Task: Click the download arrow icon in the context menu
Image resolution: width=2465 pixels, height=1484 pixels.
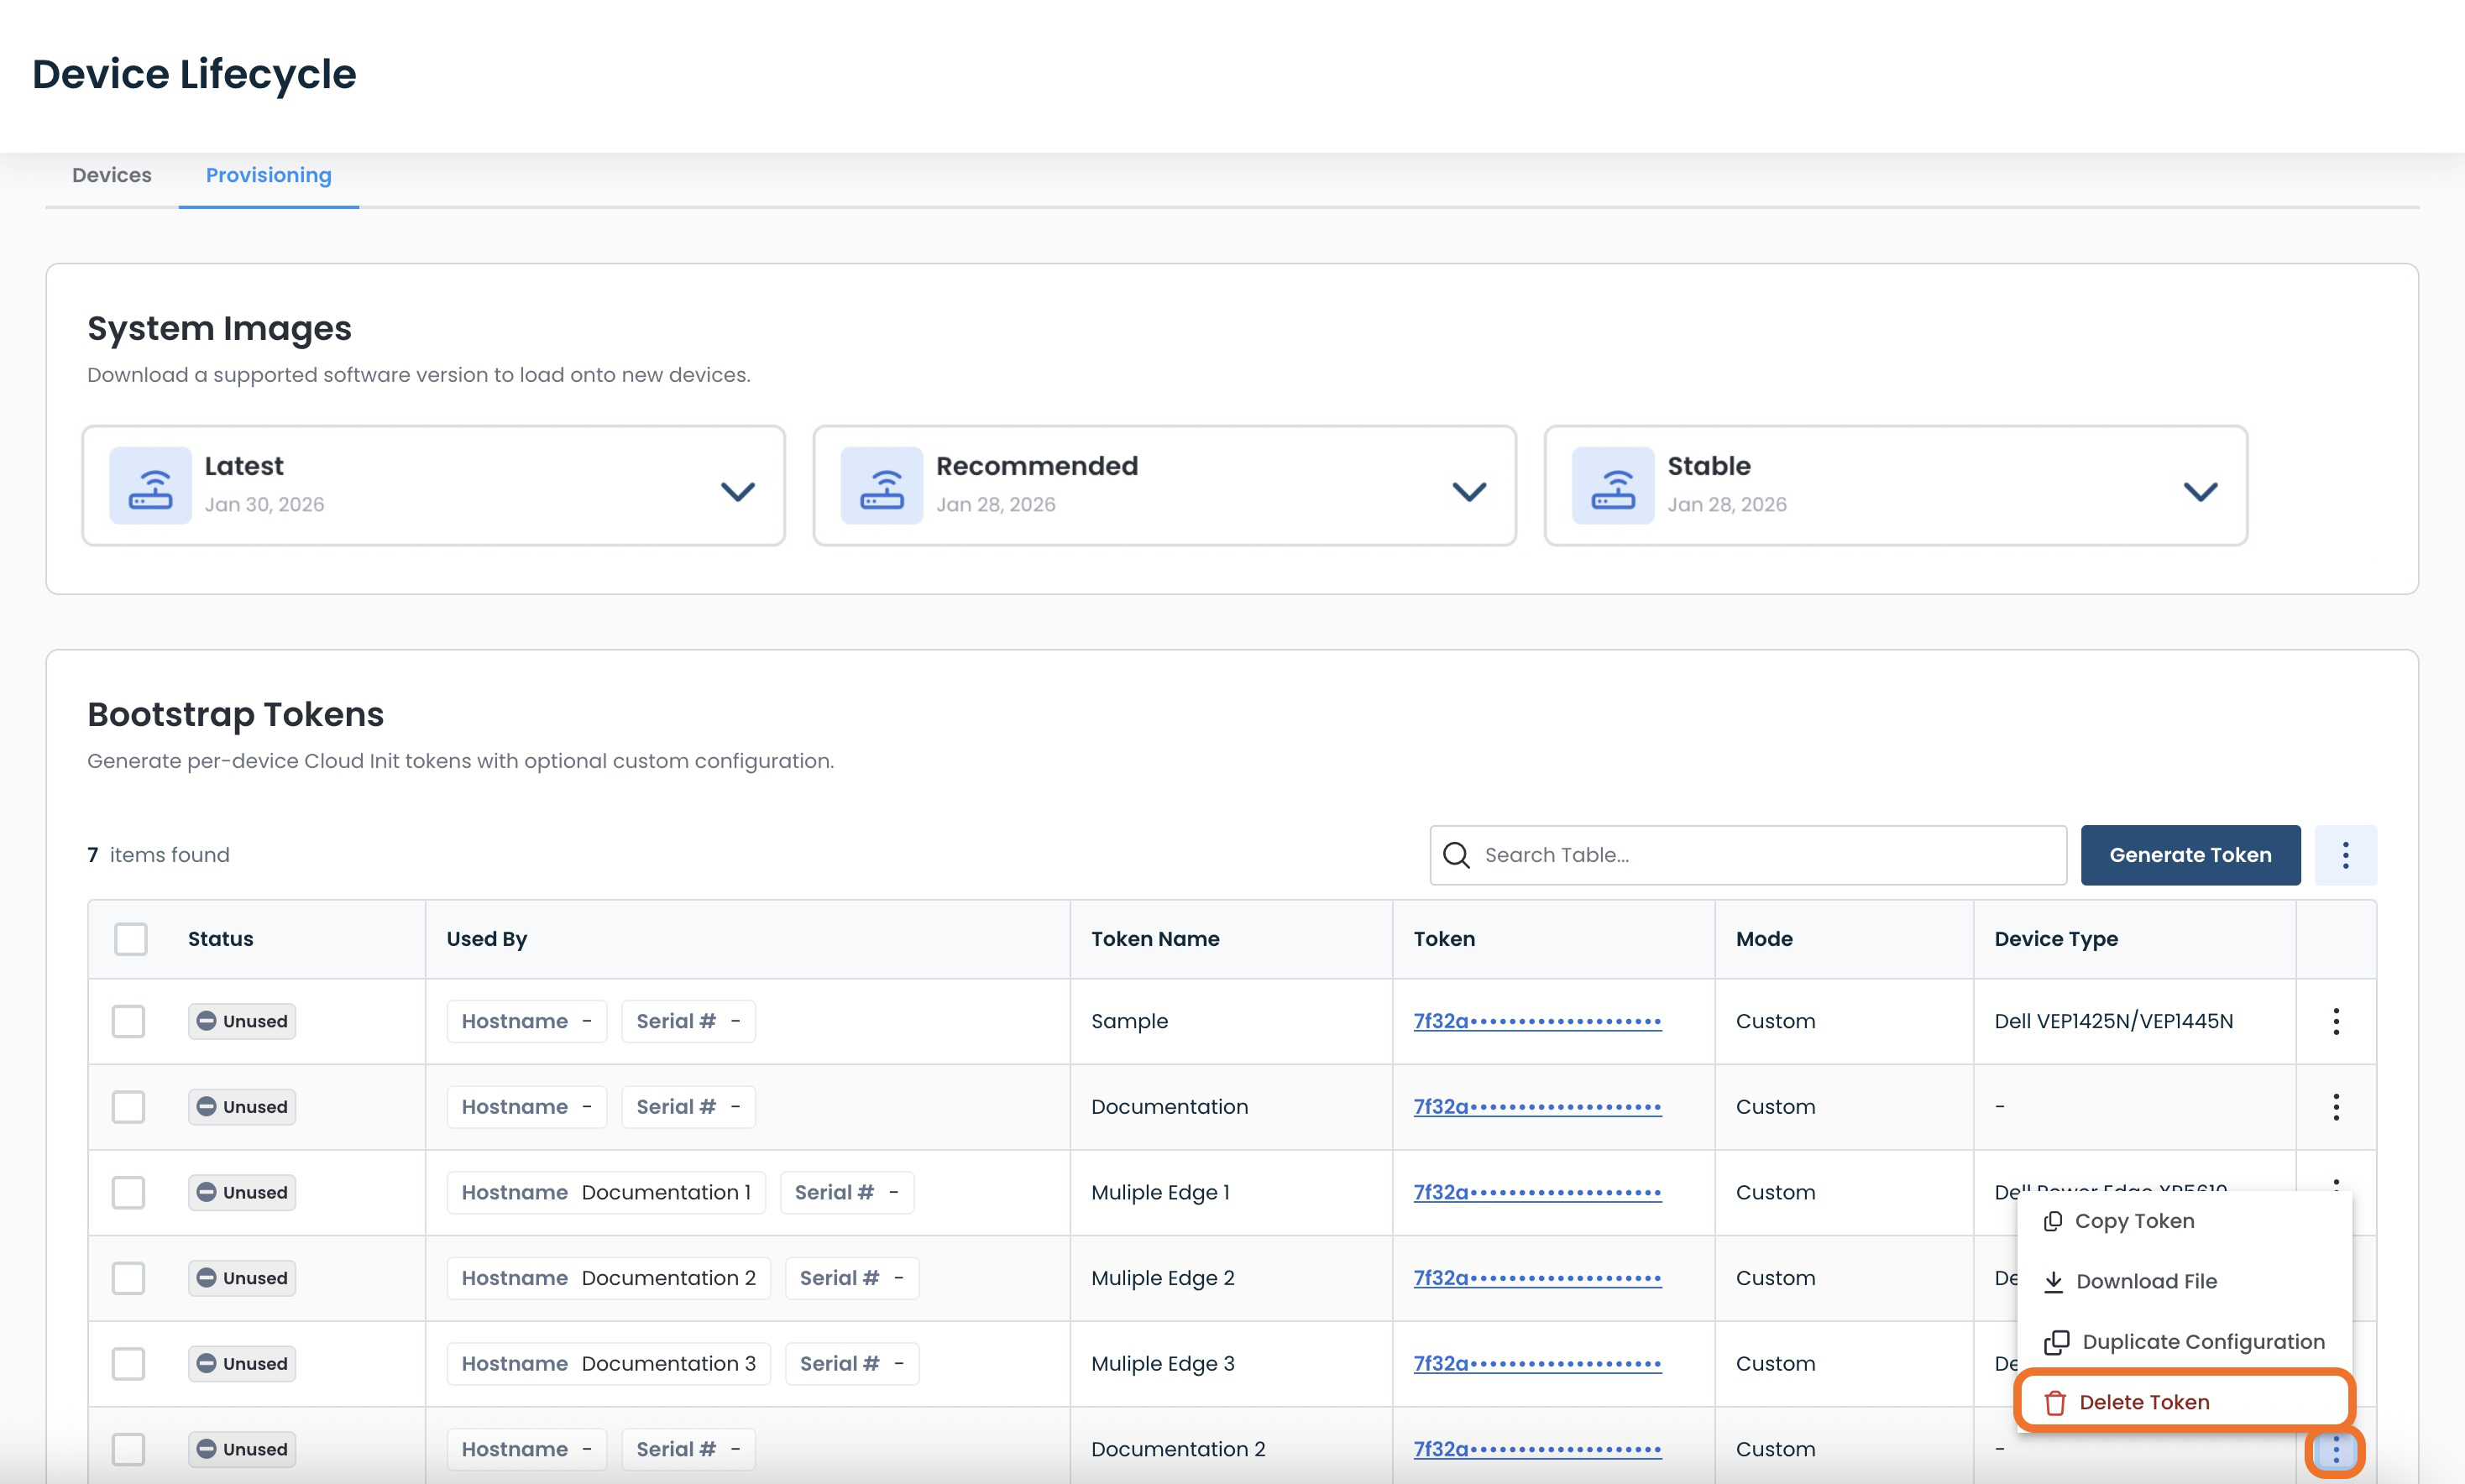Action: tap(2053, 1281)
